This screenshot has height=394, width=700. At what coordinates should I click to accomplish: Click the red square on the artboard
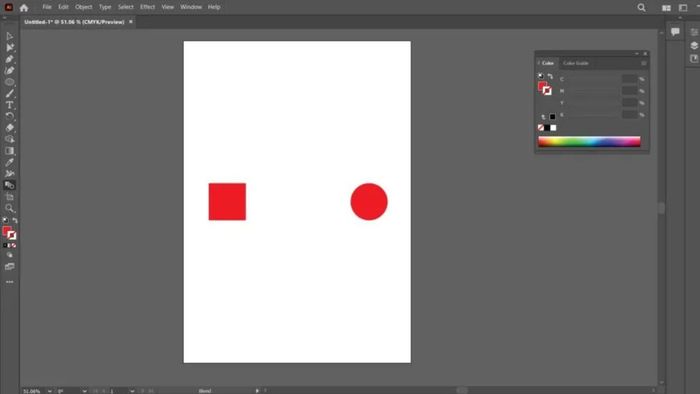point(227,202)
